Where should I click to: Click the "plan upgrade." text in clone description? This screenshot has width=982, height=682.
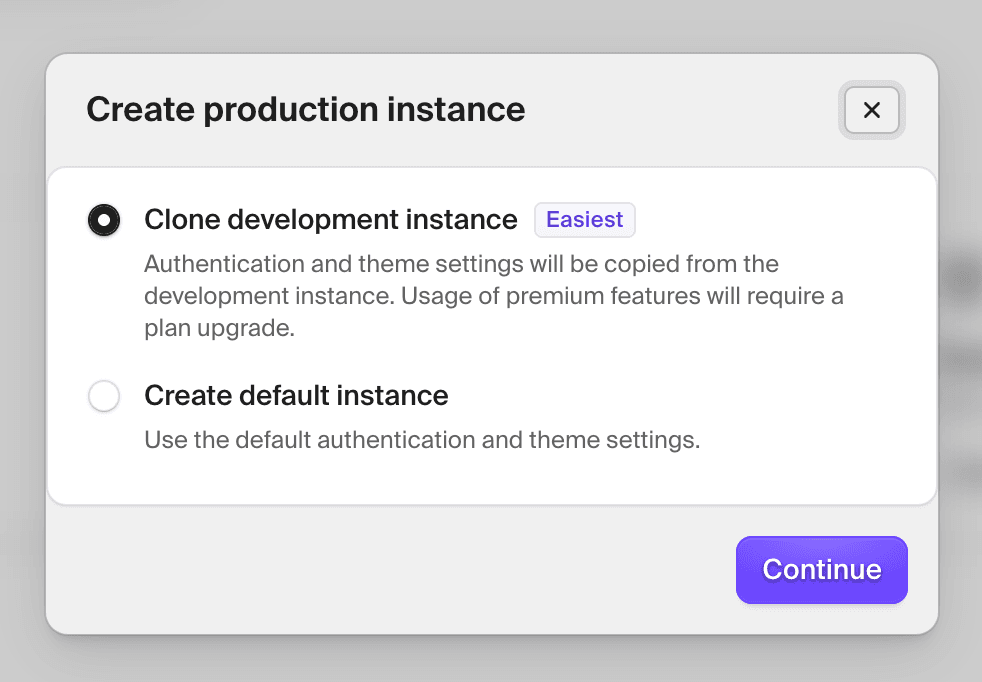coord(220,329)
